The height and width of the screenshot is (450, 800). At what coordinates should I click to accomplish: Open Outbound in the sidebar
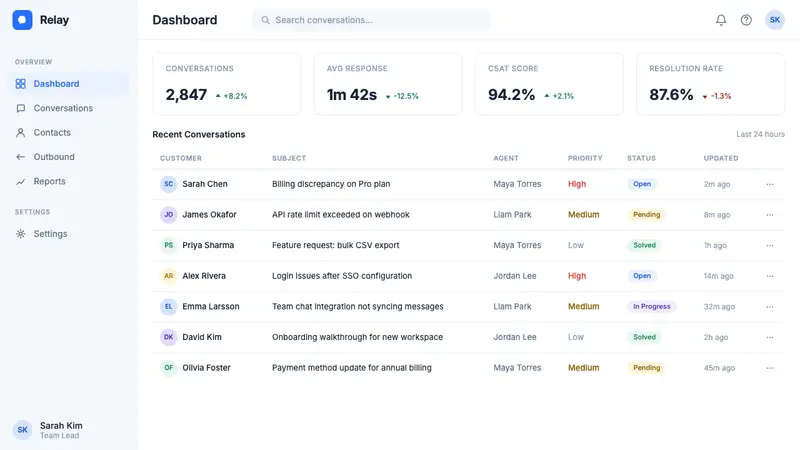coord(68,157)
